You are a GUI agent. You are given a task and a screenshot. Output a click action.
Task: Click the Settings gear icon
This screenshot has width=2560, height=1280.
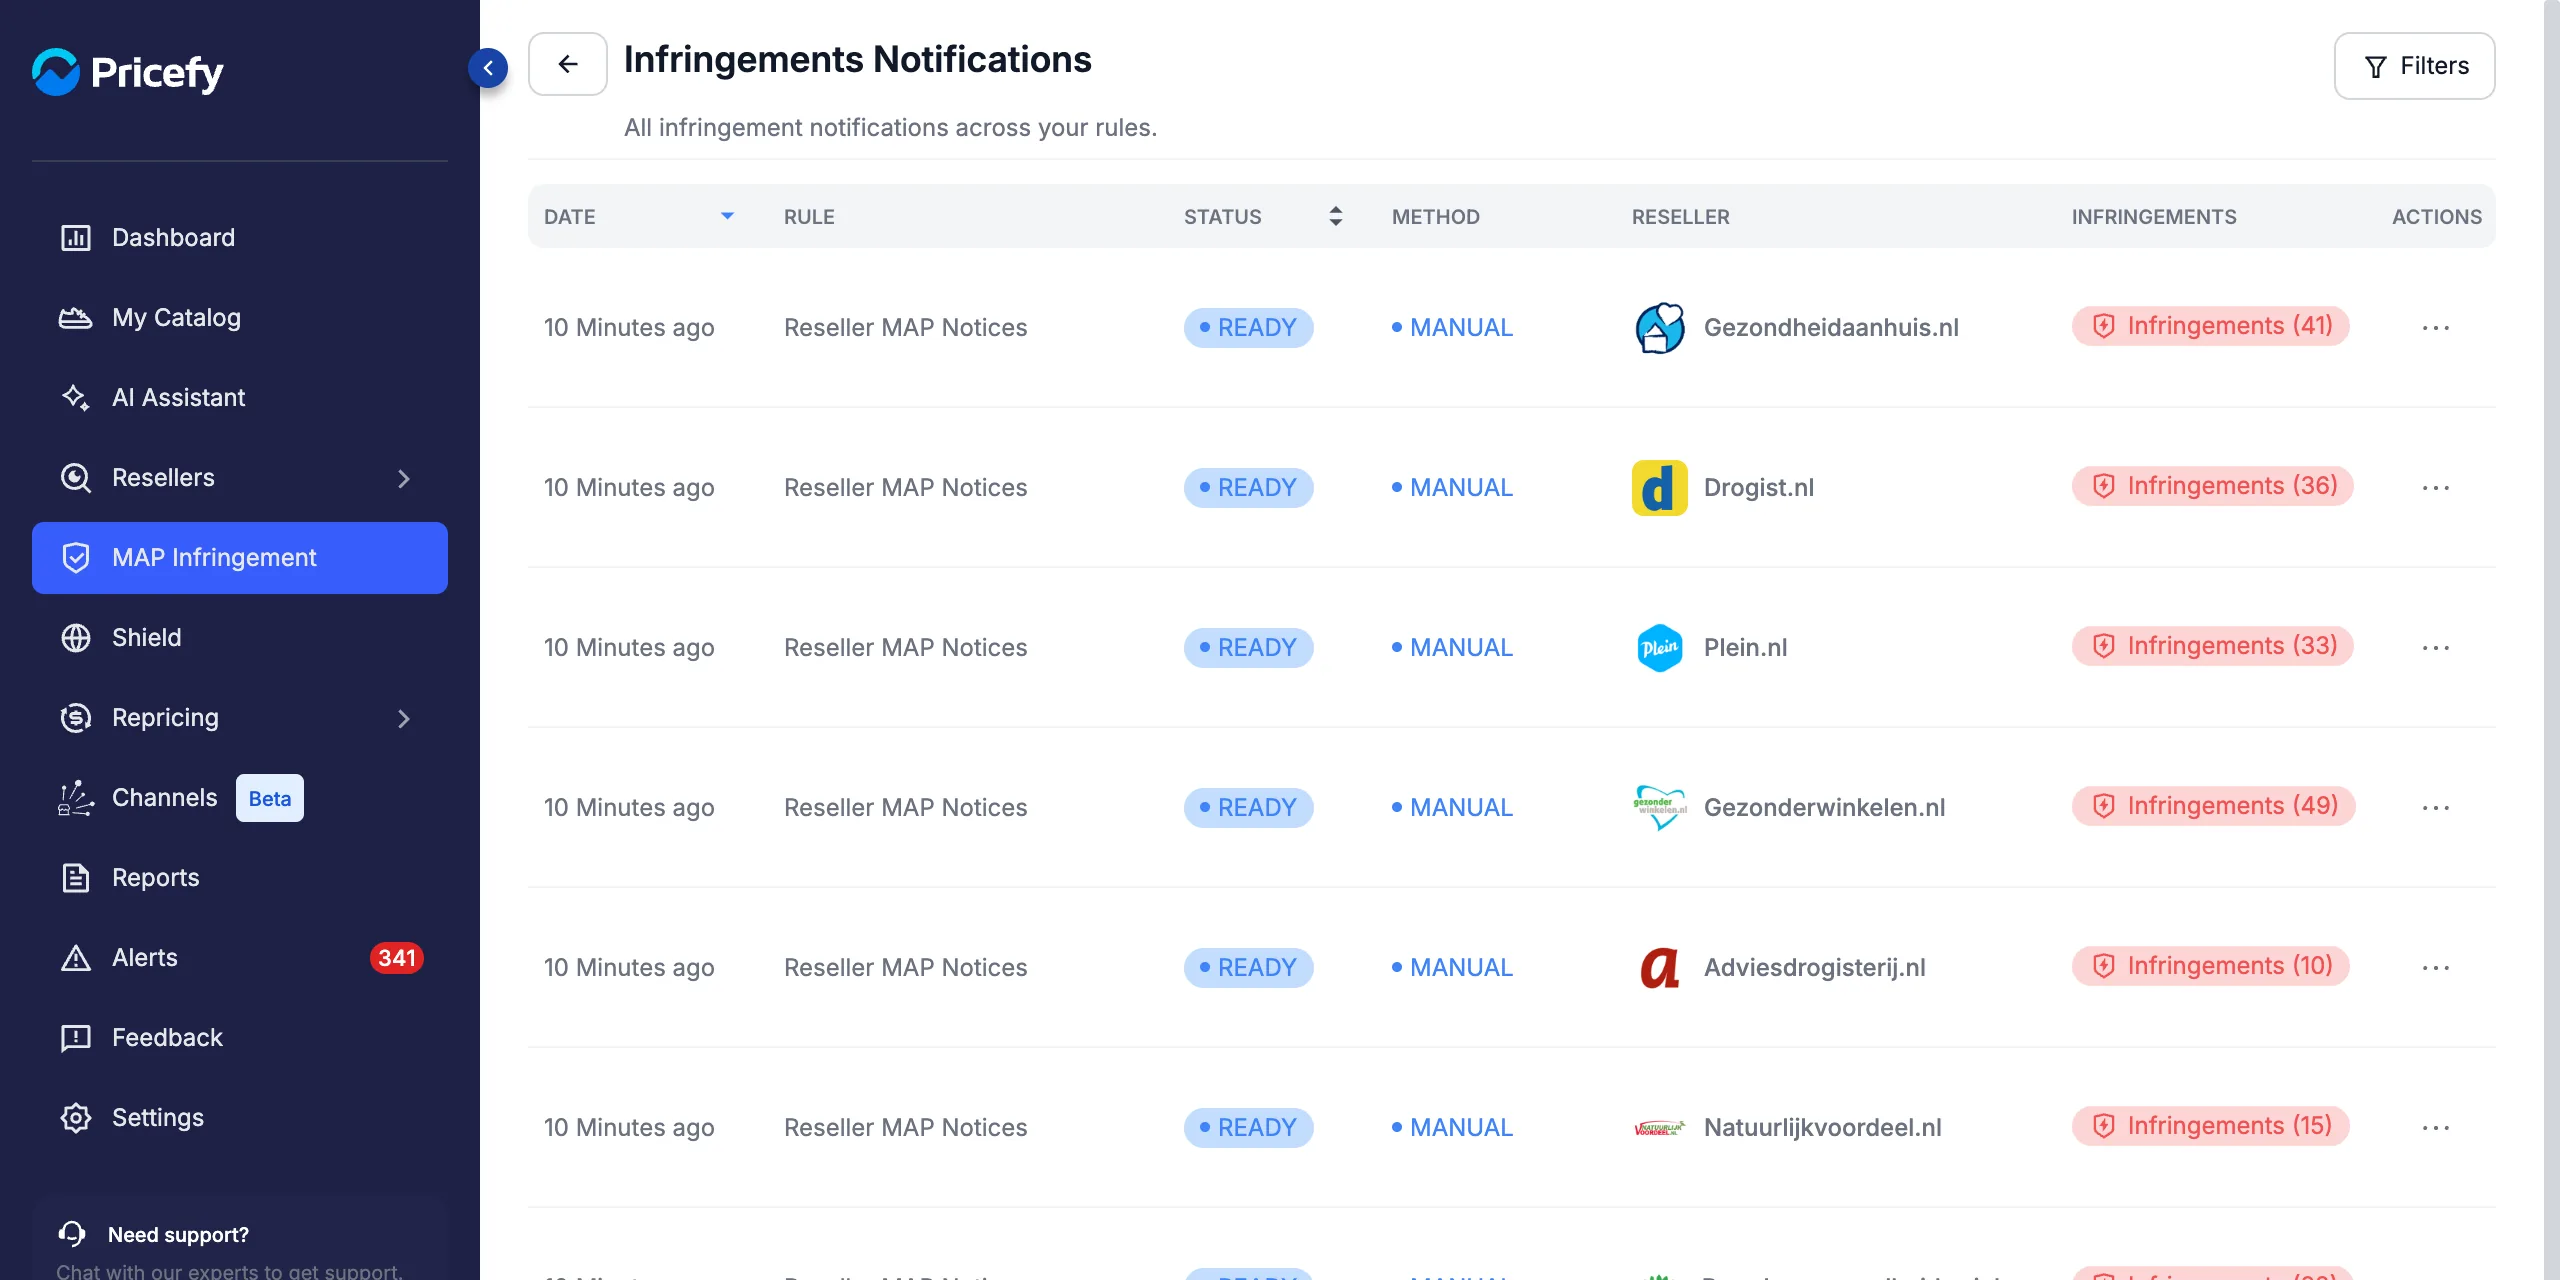(x=76, y=1118)
